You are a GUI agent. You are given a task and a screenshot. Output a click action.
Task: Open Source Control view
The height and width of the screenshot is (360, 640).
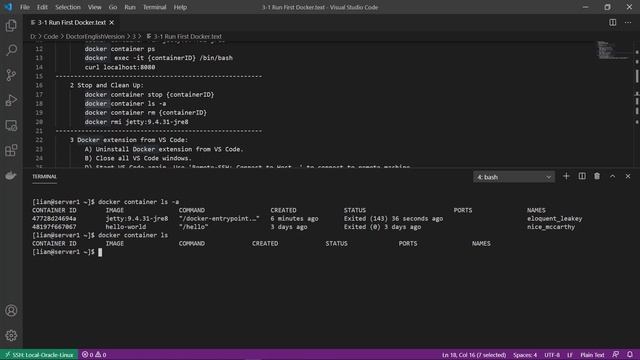11,75
